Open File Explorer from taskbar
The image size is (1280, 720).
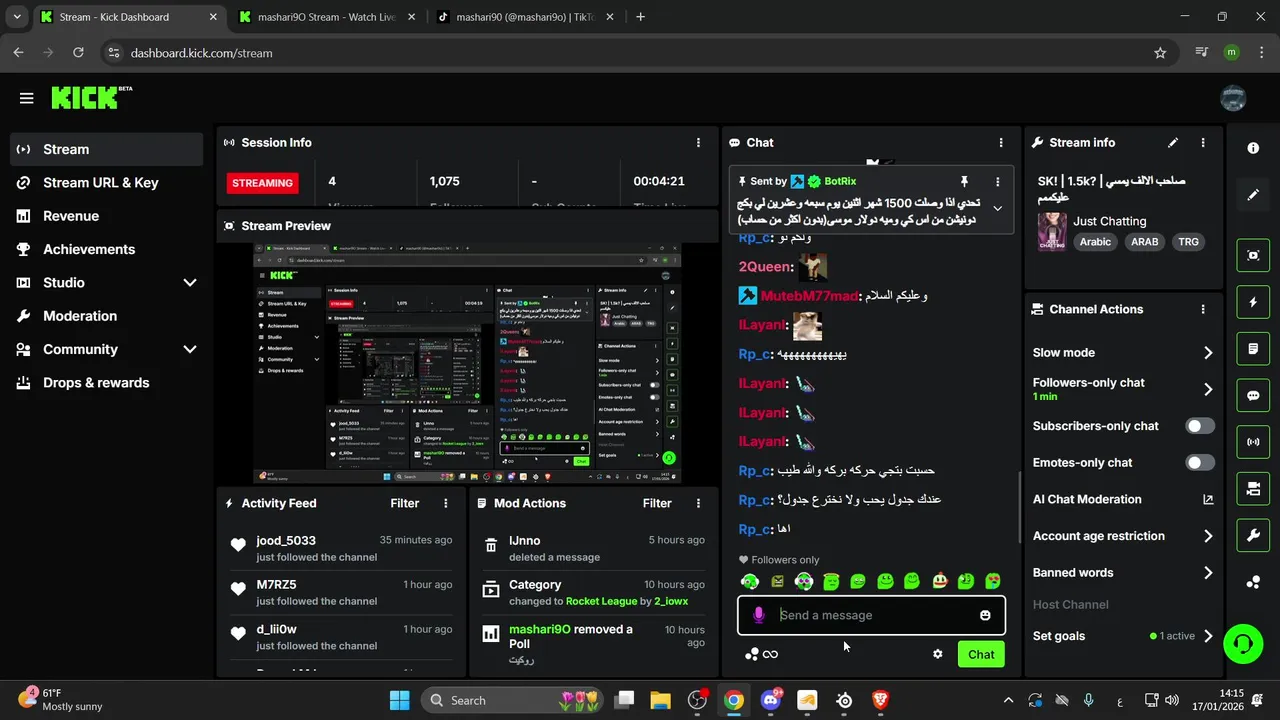660,700
